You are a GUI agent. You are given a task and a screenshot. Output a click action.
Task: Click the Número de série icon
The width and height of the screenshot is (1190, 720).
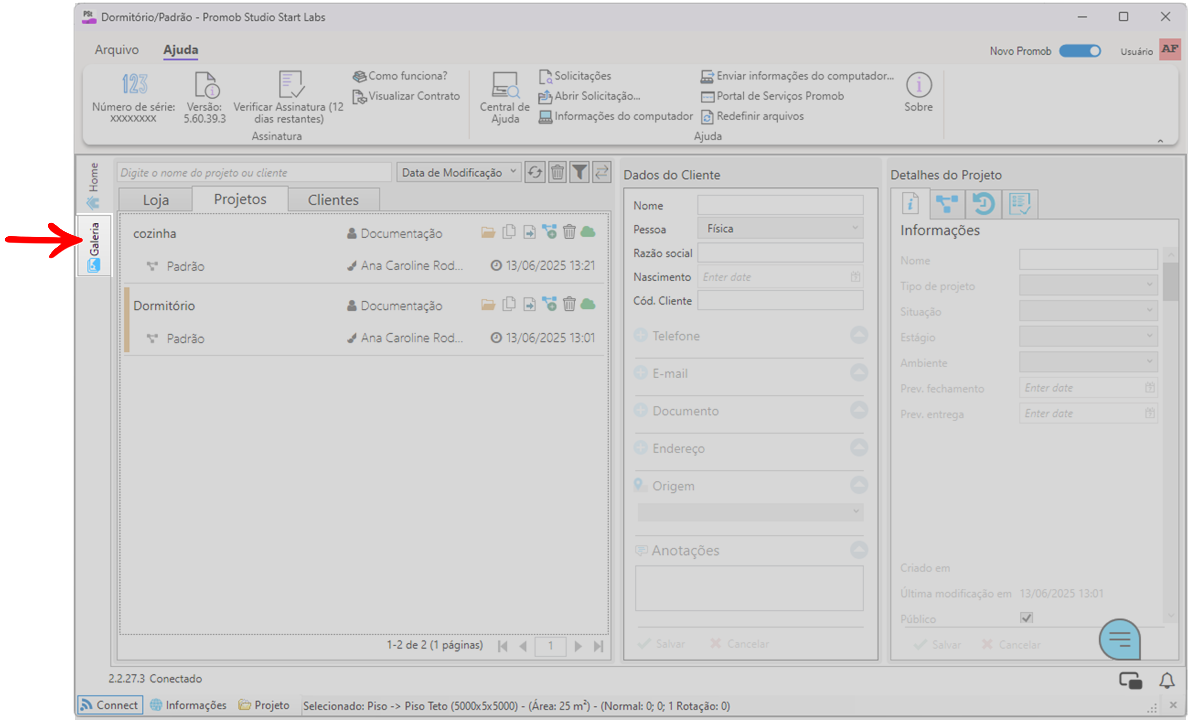point(134,83)
